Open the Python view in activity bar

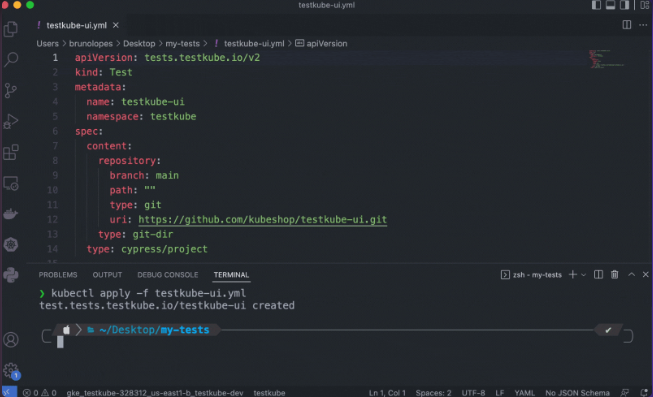pyautogui.click(x=11, y=275)
